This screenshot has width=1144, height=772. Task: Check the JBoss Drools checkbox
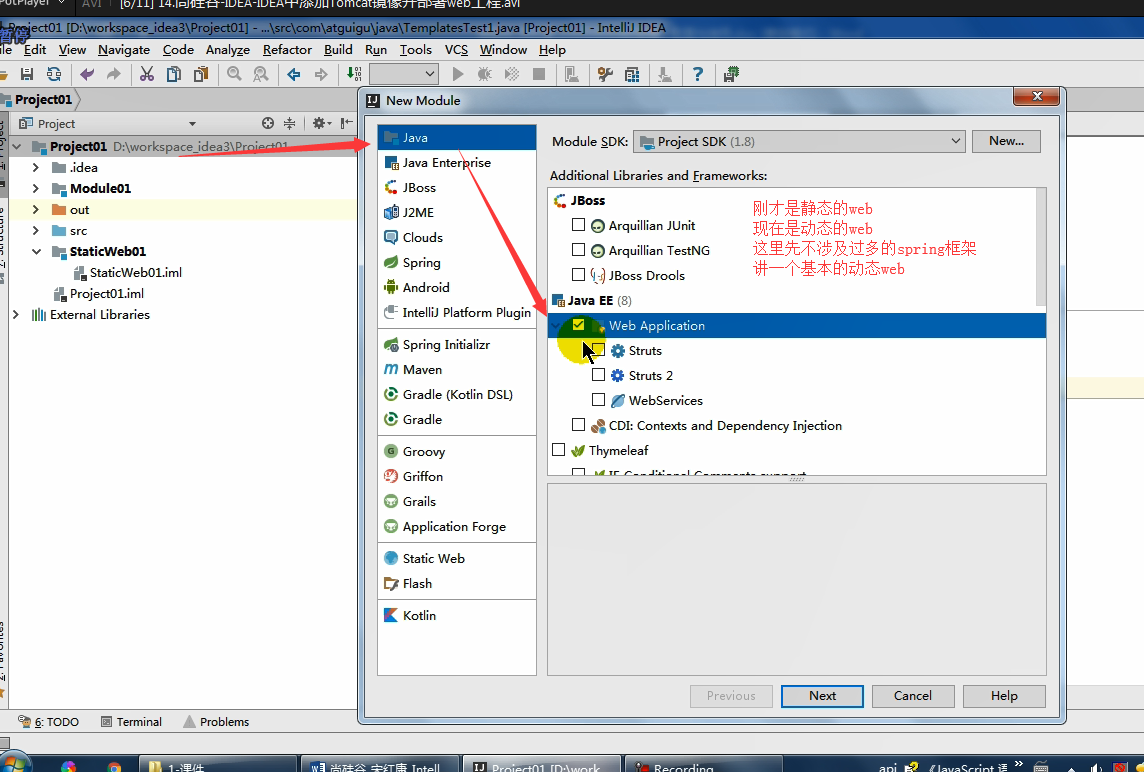pyautogui.click(x=579, y=274)
